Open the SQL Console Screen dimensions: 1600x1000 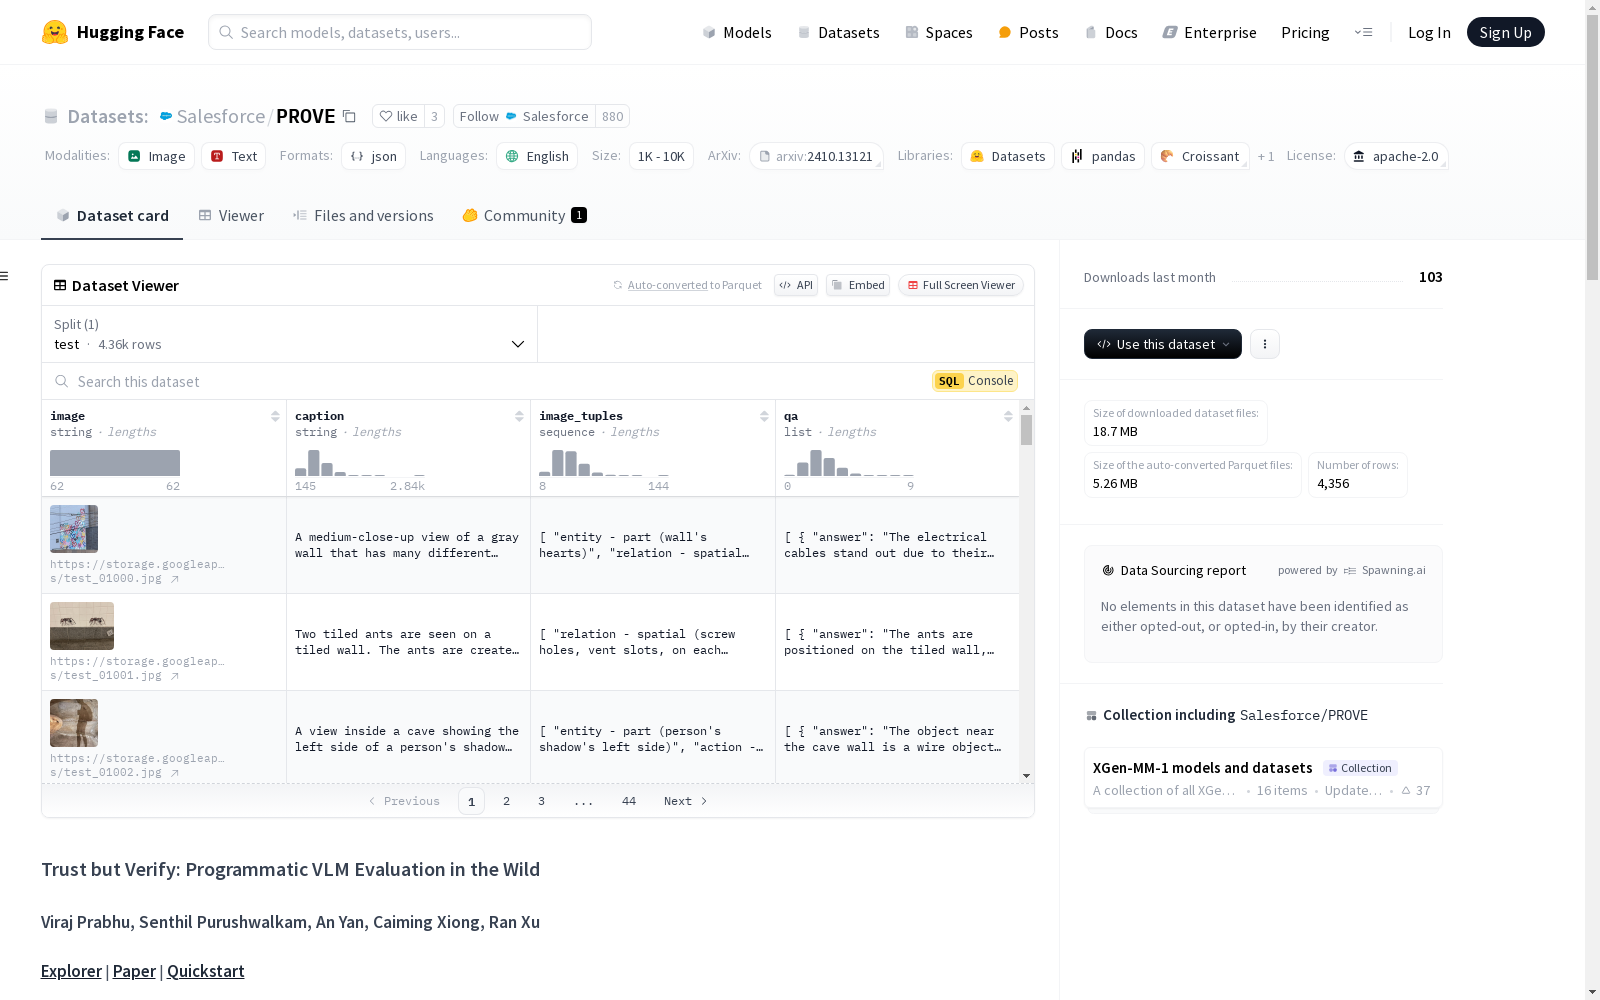[x=975, y=381]
